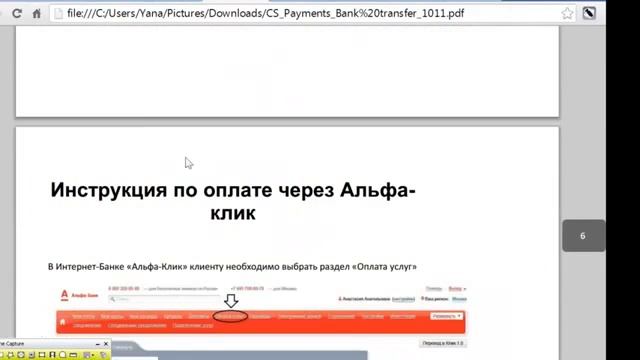Click the page number 6 indicator
Screen dimensions: 640x360
(583, 236)
